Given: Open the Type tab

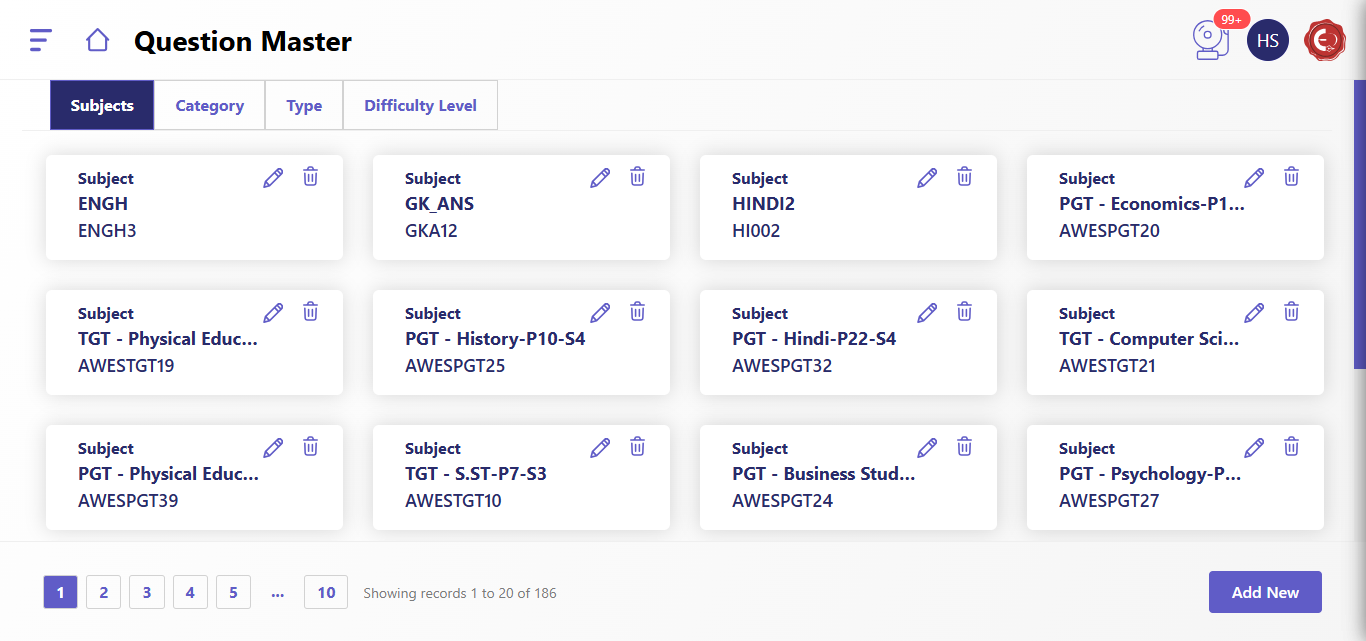Looking at the screenshot, I should [x=304, y=106].
